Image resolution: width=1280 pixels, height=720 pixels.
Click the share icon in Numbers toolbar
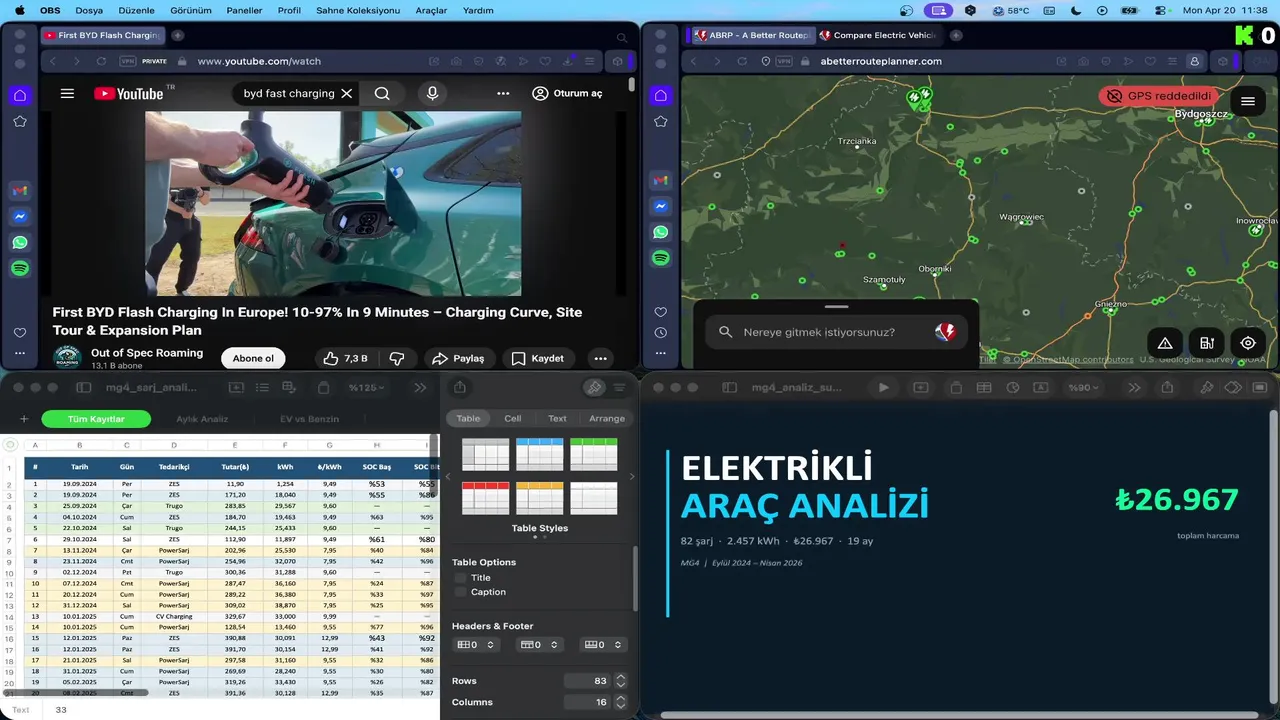(x=460, y=388)
